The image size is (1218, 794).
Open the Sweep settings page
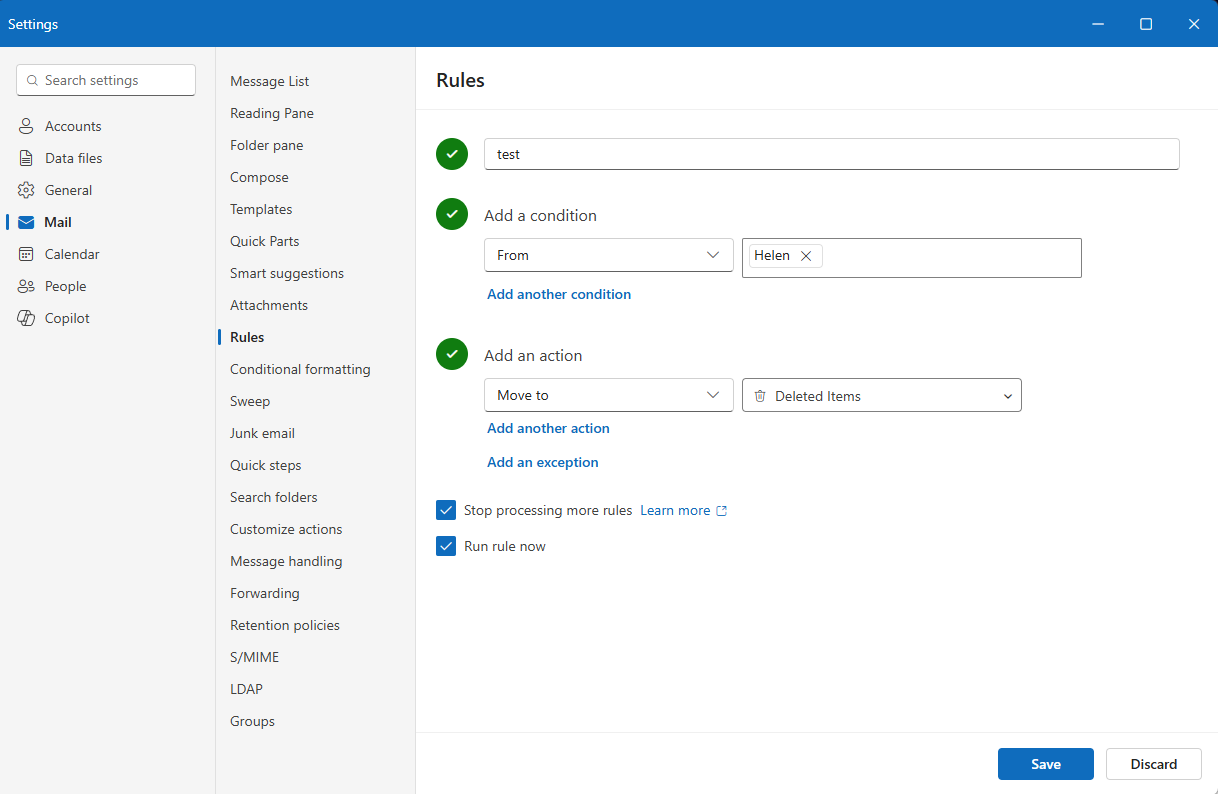click(x=250, y=401)
